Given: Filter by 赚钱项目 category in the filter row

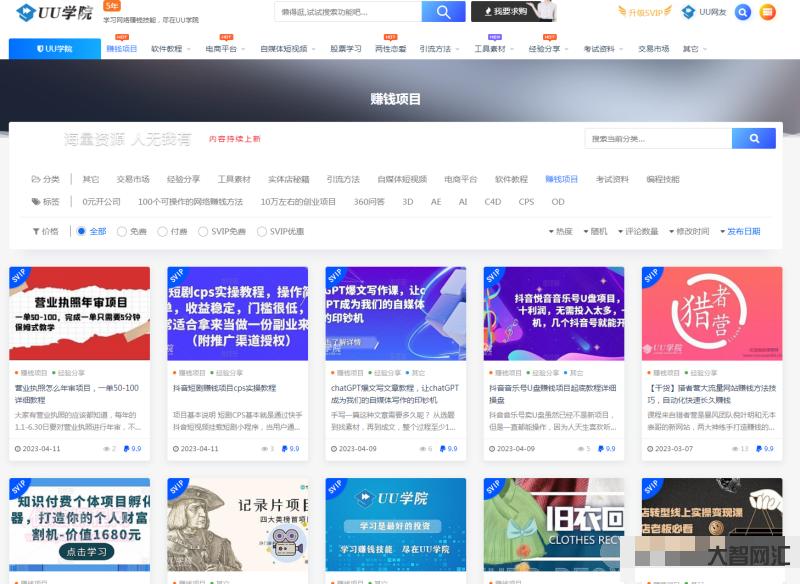Looking at the screenshot, I should (561, 179).
